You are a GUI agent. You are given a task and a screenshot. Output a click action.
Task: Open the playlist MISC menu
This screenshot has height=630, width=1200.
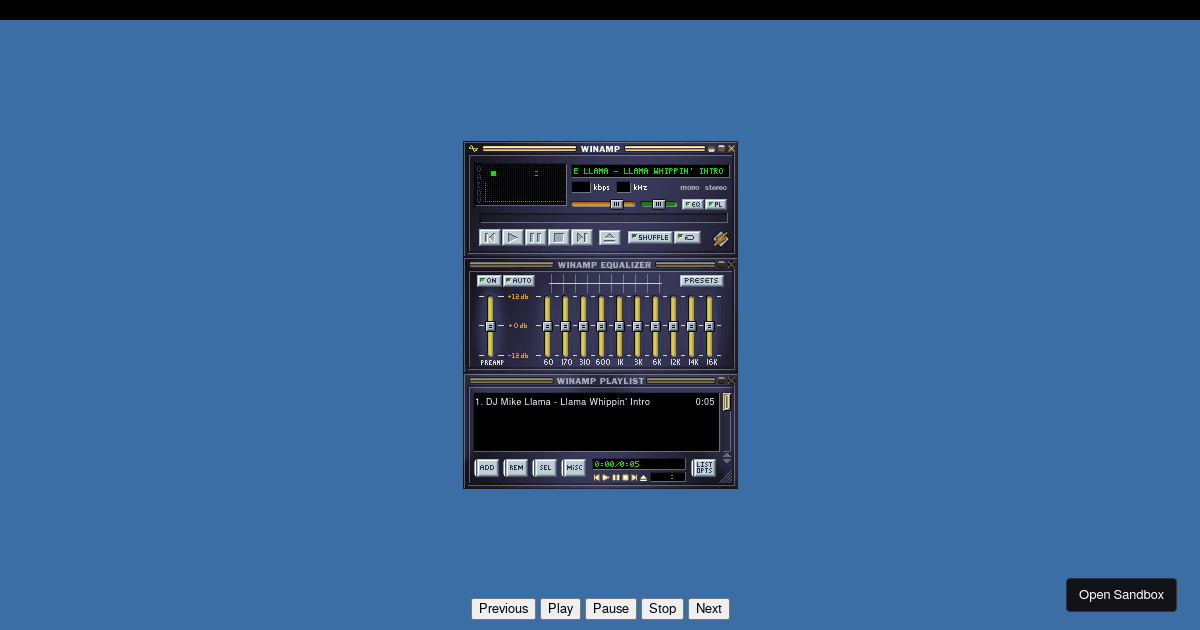(573, 467)
